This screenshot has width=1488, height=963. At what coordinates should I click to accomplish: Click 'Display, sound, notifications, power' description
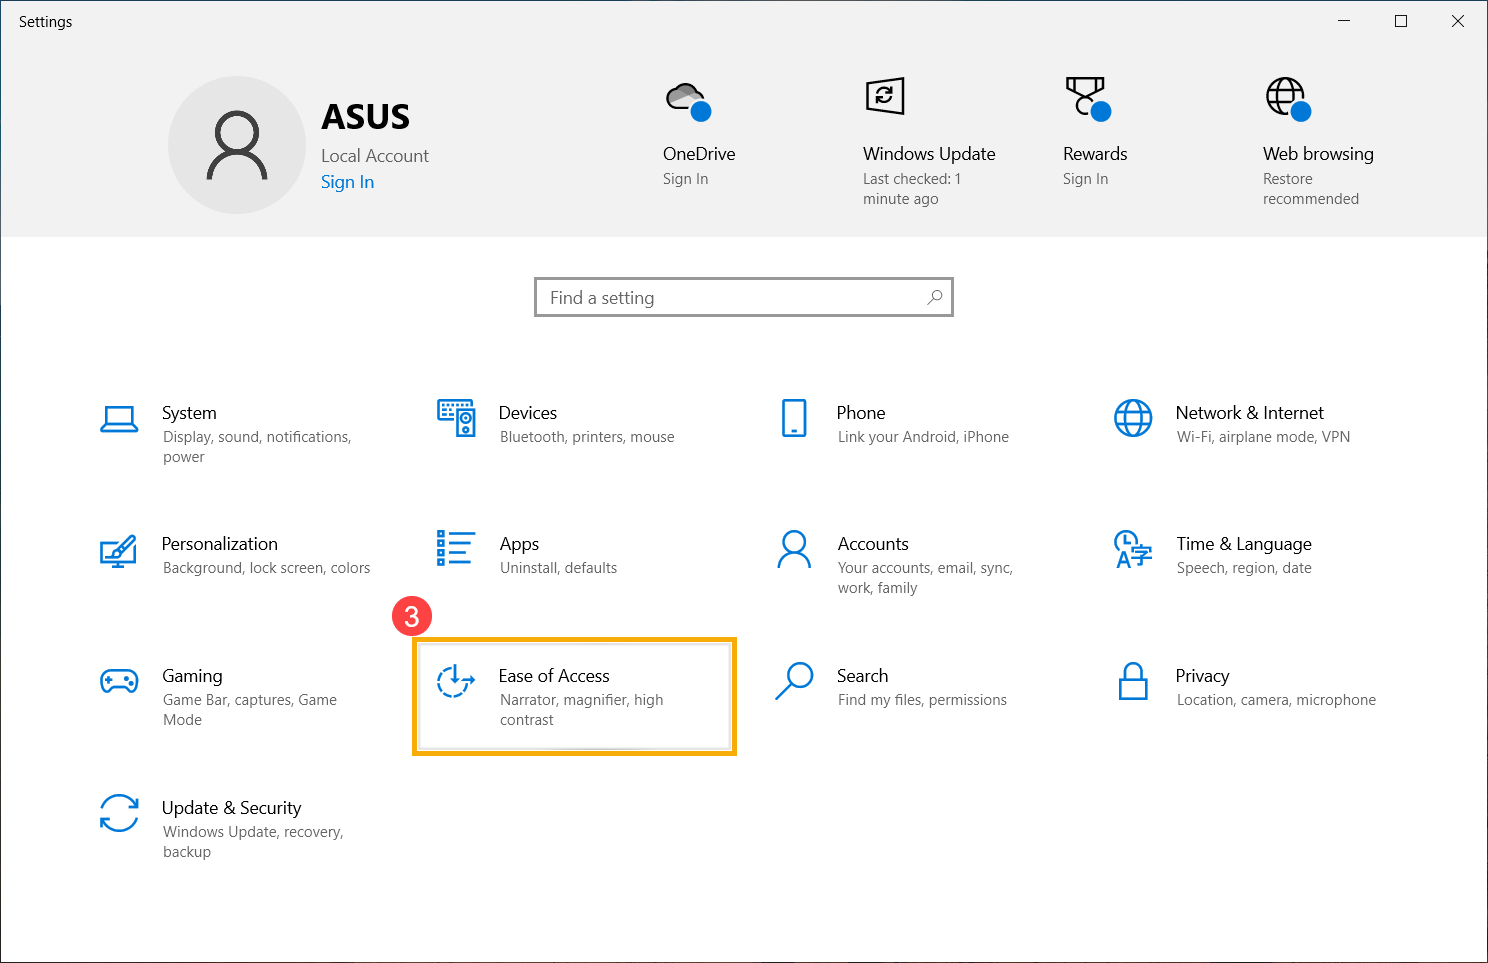pos(257,447)
